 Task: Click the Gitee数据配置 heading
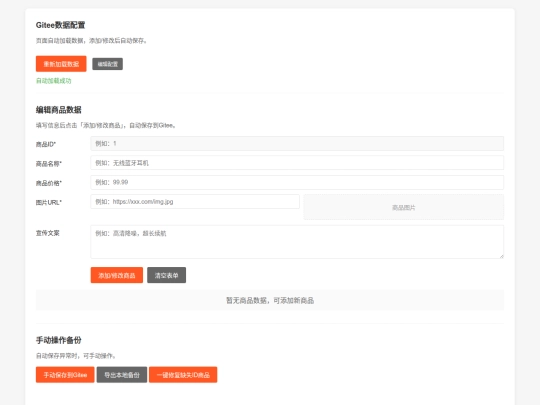tap(60, 25)
